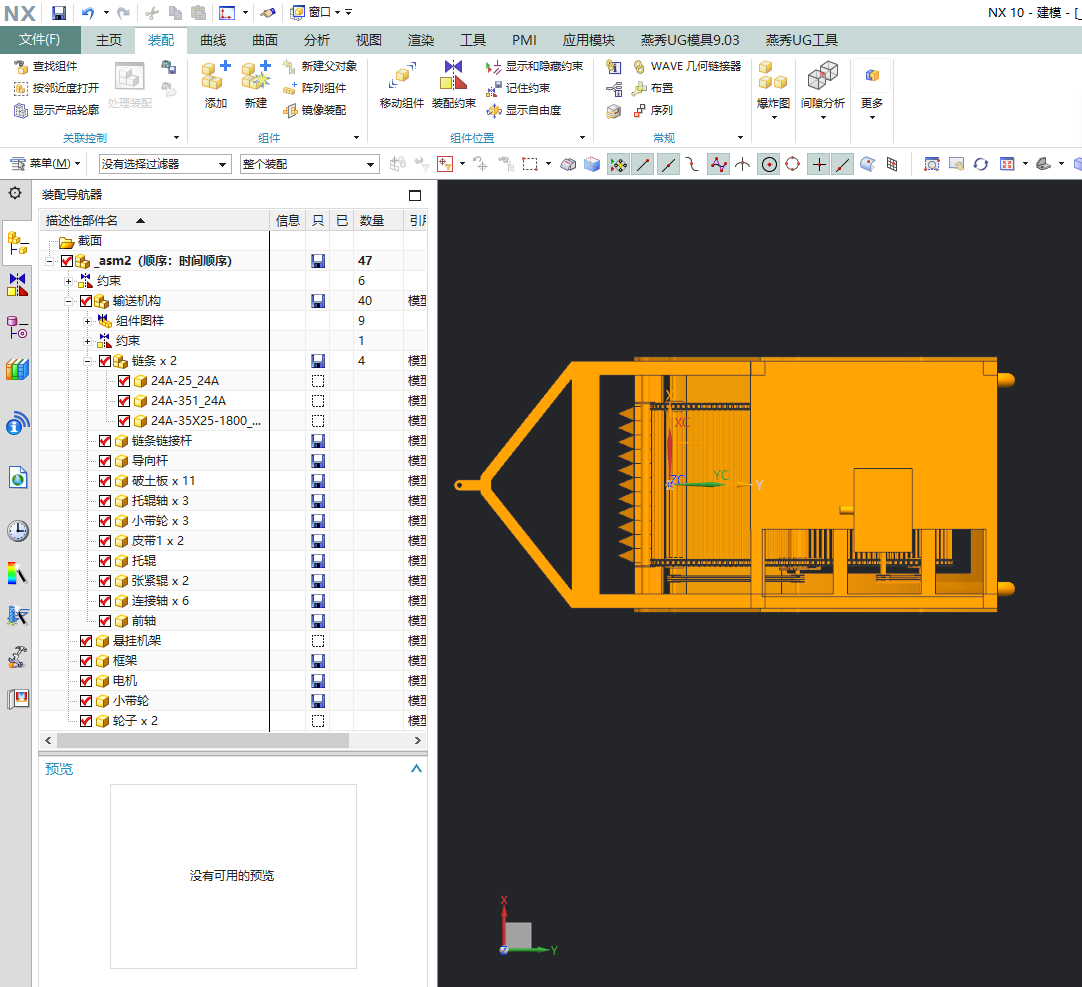This screenshot has height=987, width=1082.
Task: Toggle visibility checkbox for 框架
Action: tap(86, 661)
